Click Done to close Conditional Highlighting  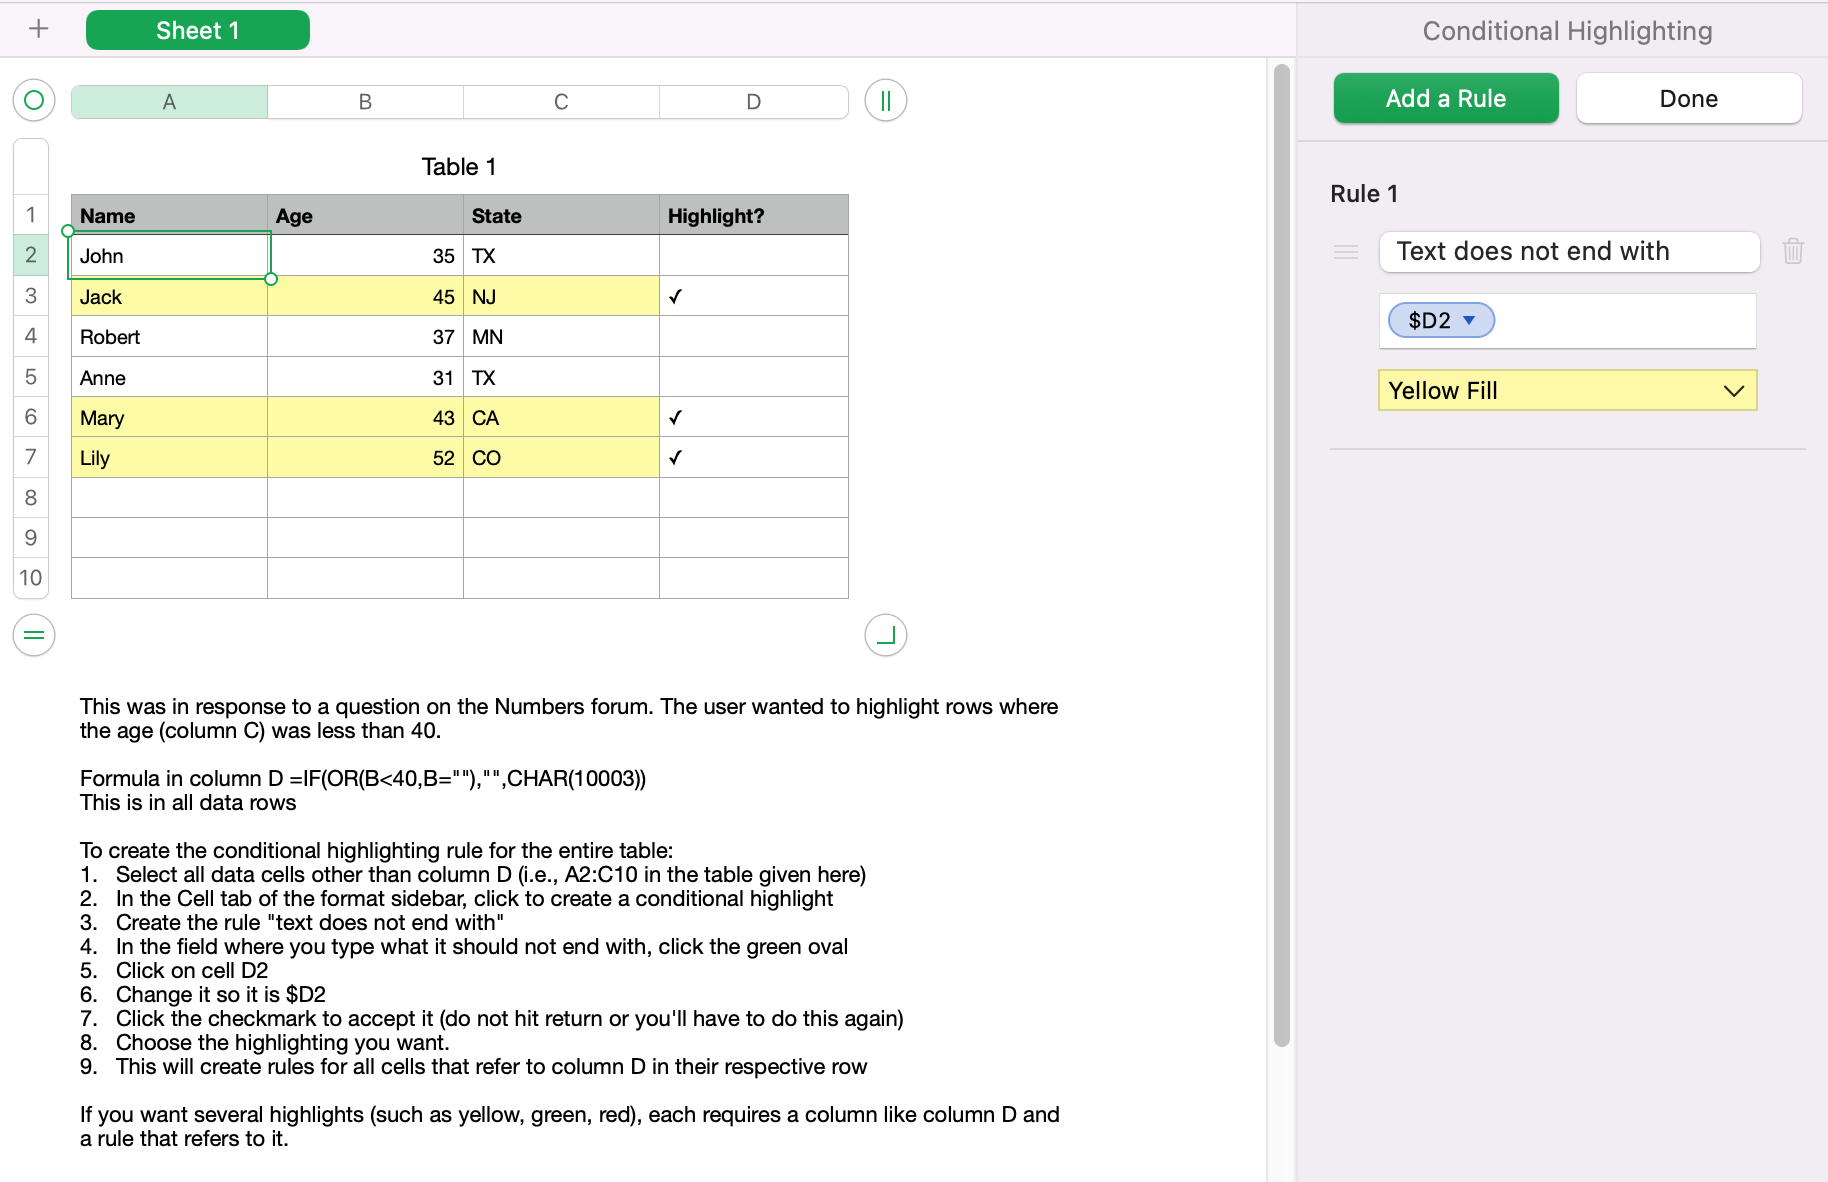[x=1688, y=98]
